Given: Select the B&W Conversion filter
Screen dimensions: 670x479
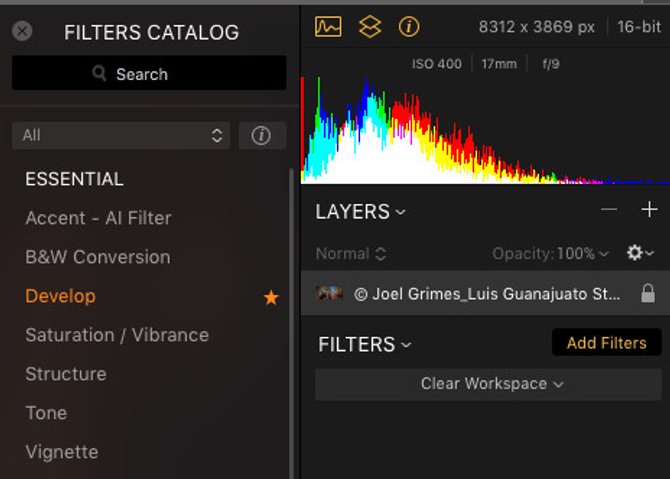Looking at the screenshot, I should point(98,257).
